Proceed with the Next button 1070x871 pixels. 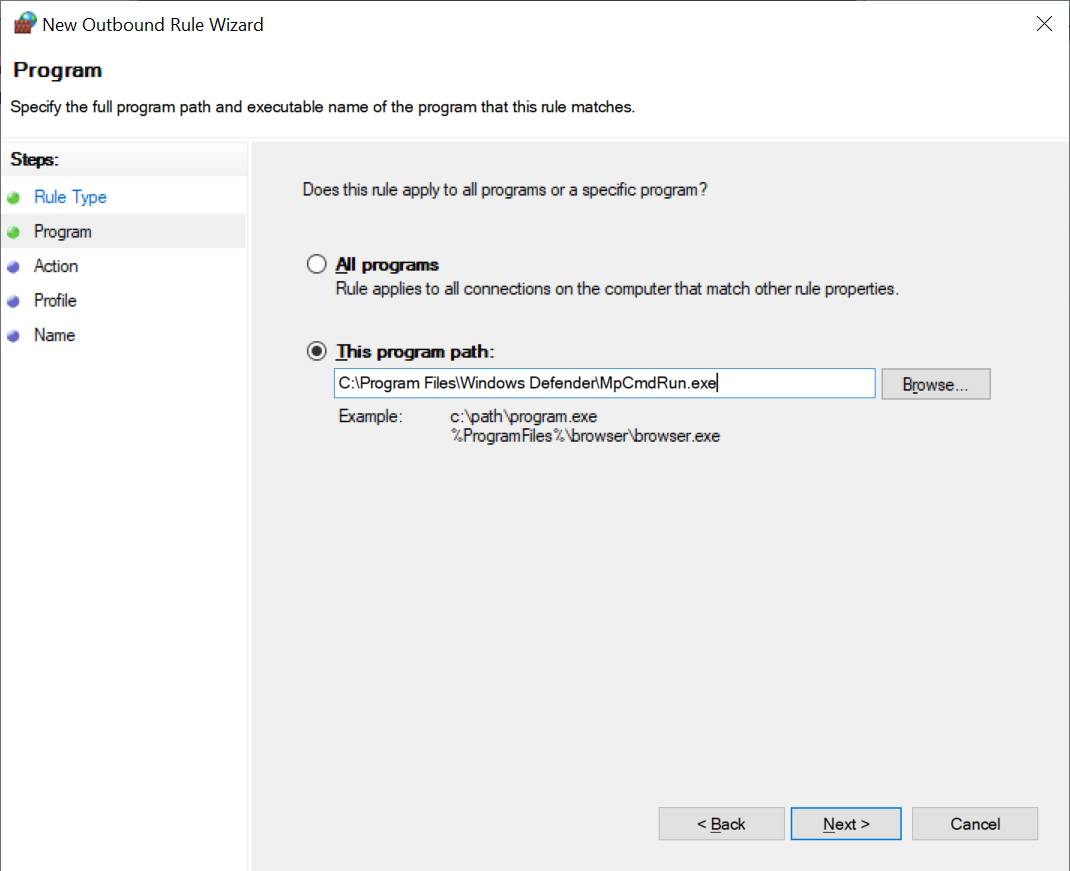coord(846,824)
